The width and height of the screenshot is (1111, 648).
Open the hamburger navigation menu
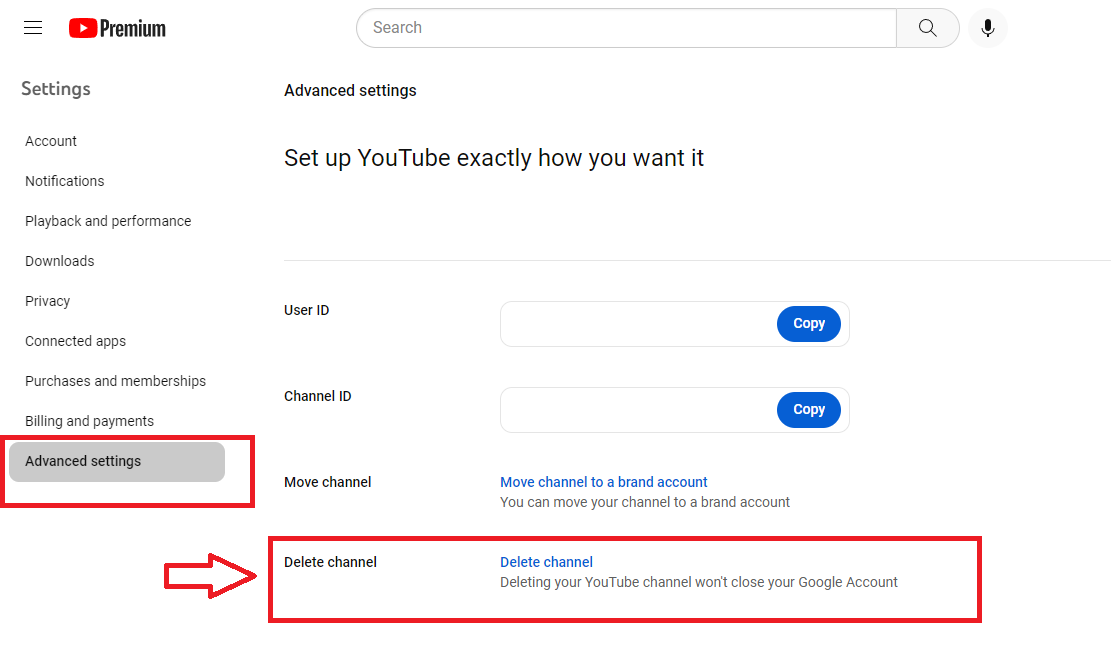pyautogui.click(x=32, y=27)
